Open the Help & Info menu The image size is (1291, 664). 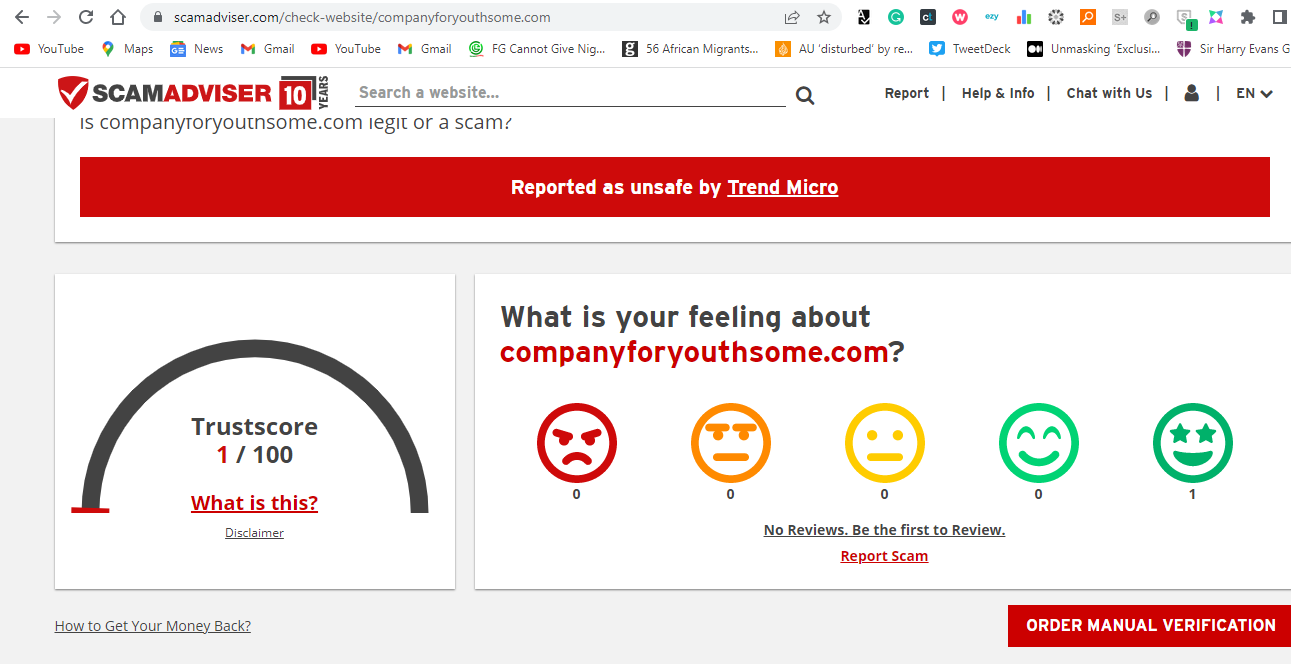click(x=998, y=93)
